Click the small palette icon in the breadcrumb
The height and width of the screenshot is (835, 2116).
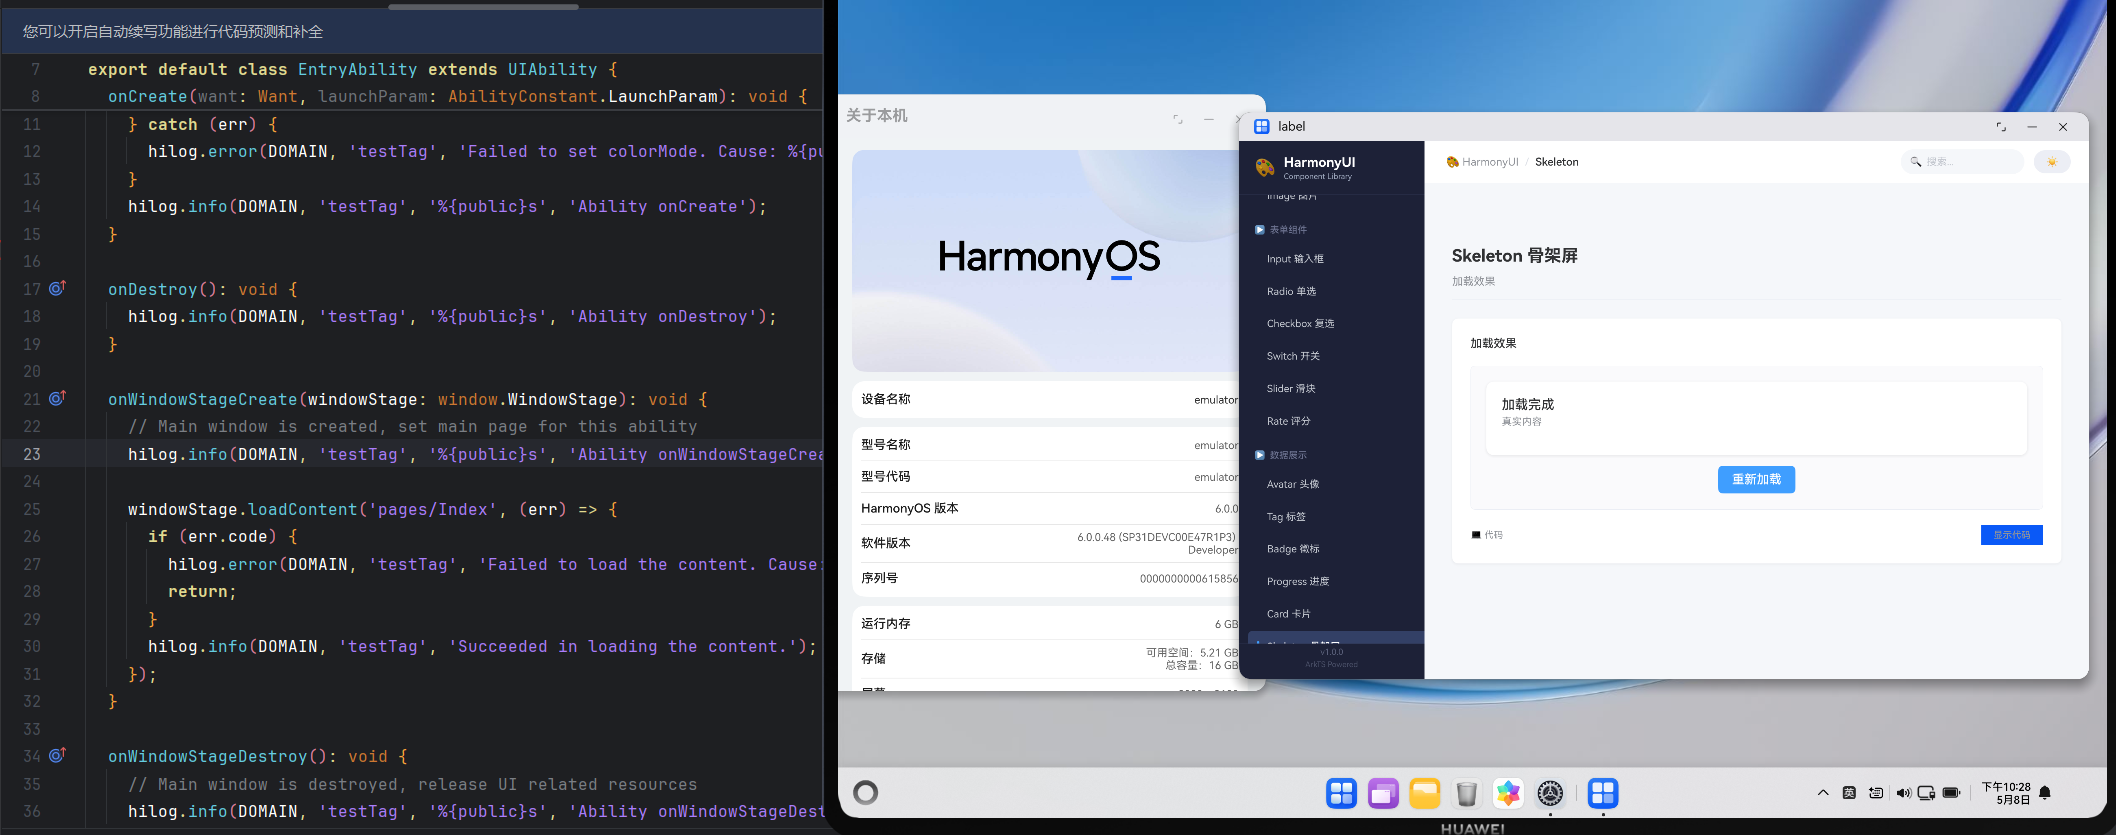1452,162
